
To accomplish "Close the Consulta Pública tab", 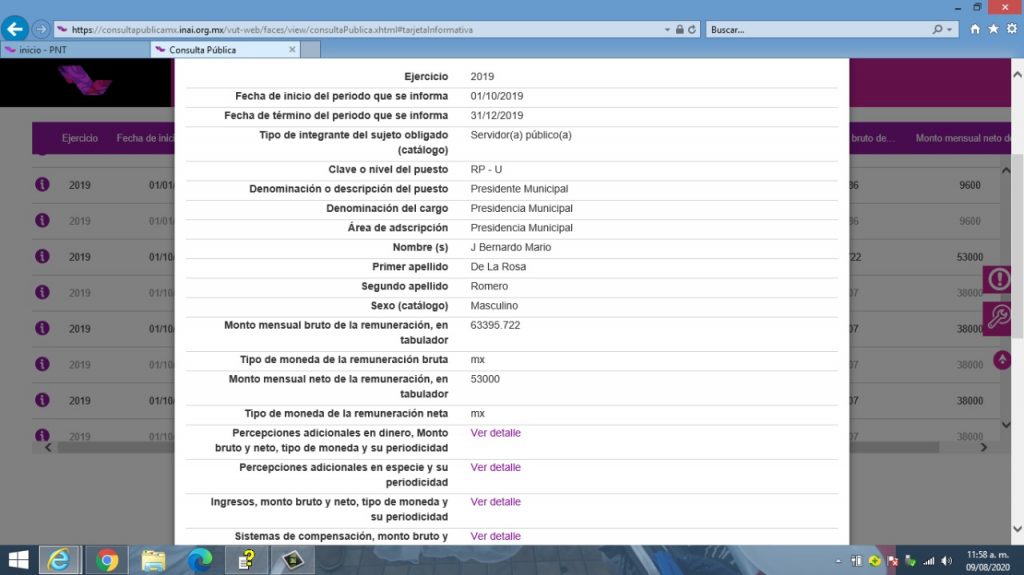I will pyautogui.click(x=292, y=49).
